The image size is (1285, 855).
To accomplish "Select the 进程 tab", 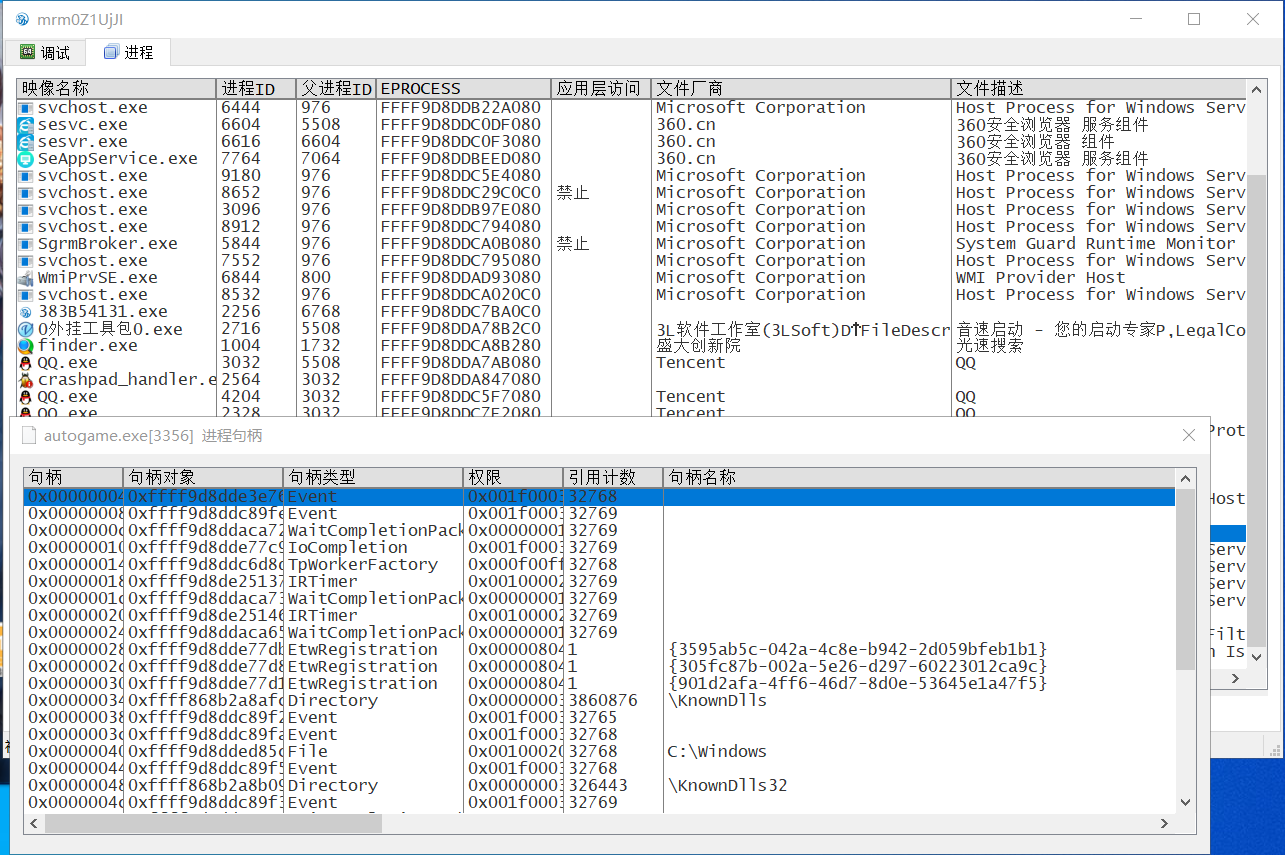I will pos(129,52).
